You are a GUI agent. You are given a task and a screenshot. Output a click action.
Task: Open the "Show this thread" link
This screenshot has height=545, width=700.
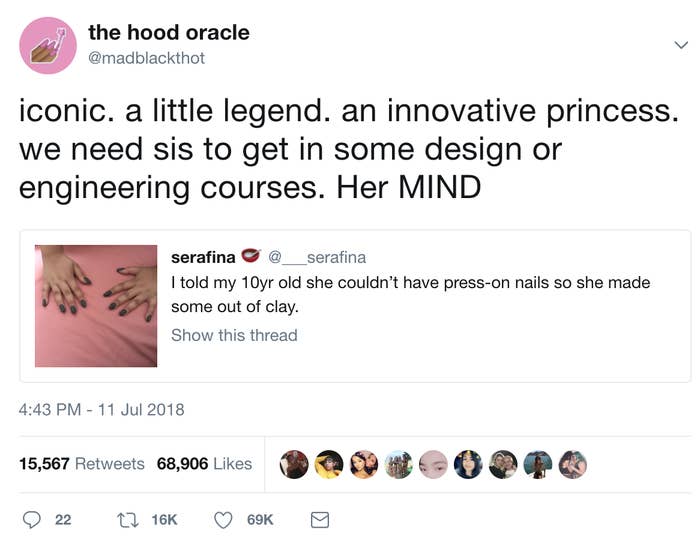234,335
